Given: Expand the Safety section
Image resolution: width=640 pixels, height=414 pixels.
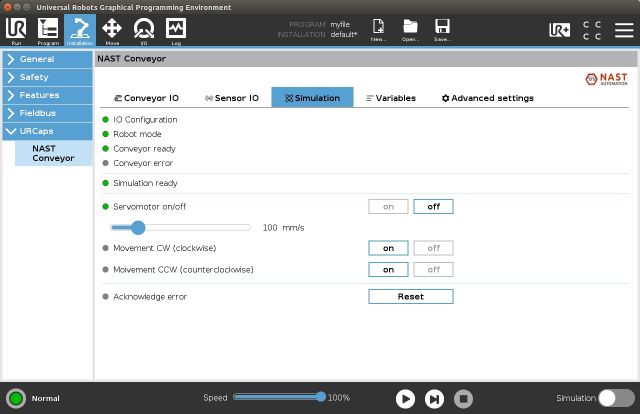Looking at the screenshot, I should tap(46, 77).
